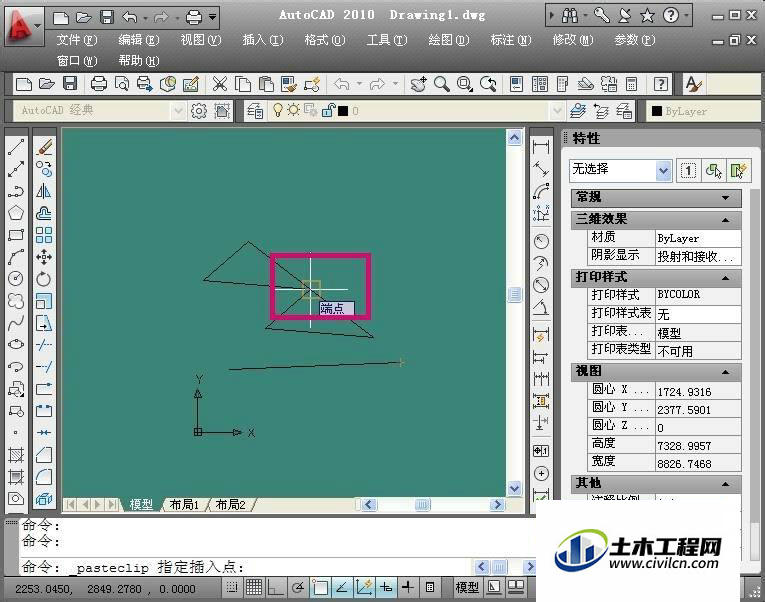Screen dimensions: 765x602
Task: Toggle PICKADD value button in properties
Action: click(688, 171)
